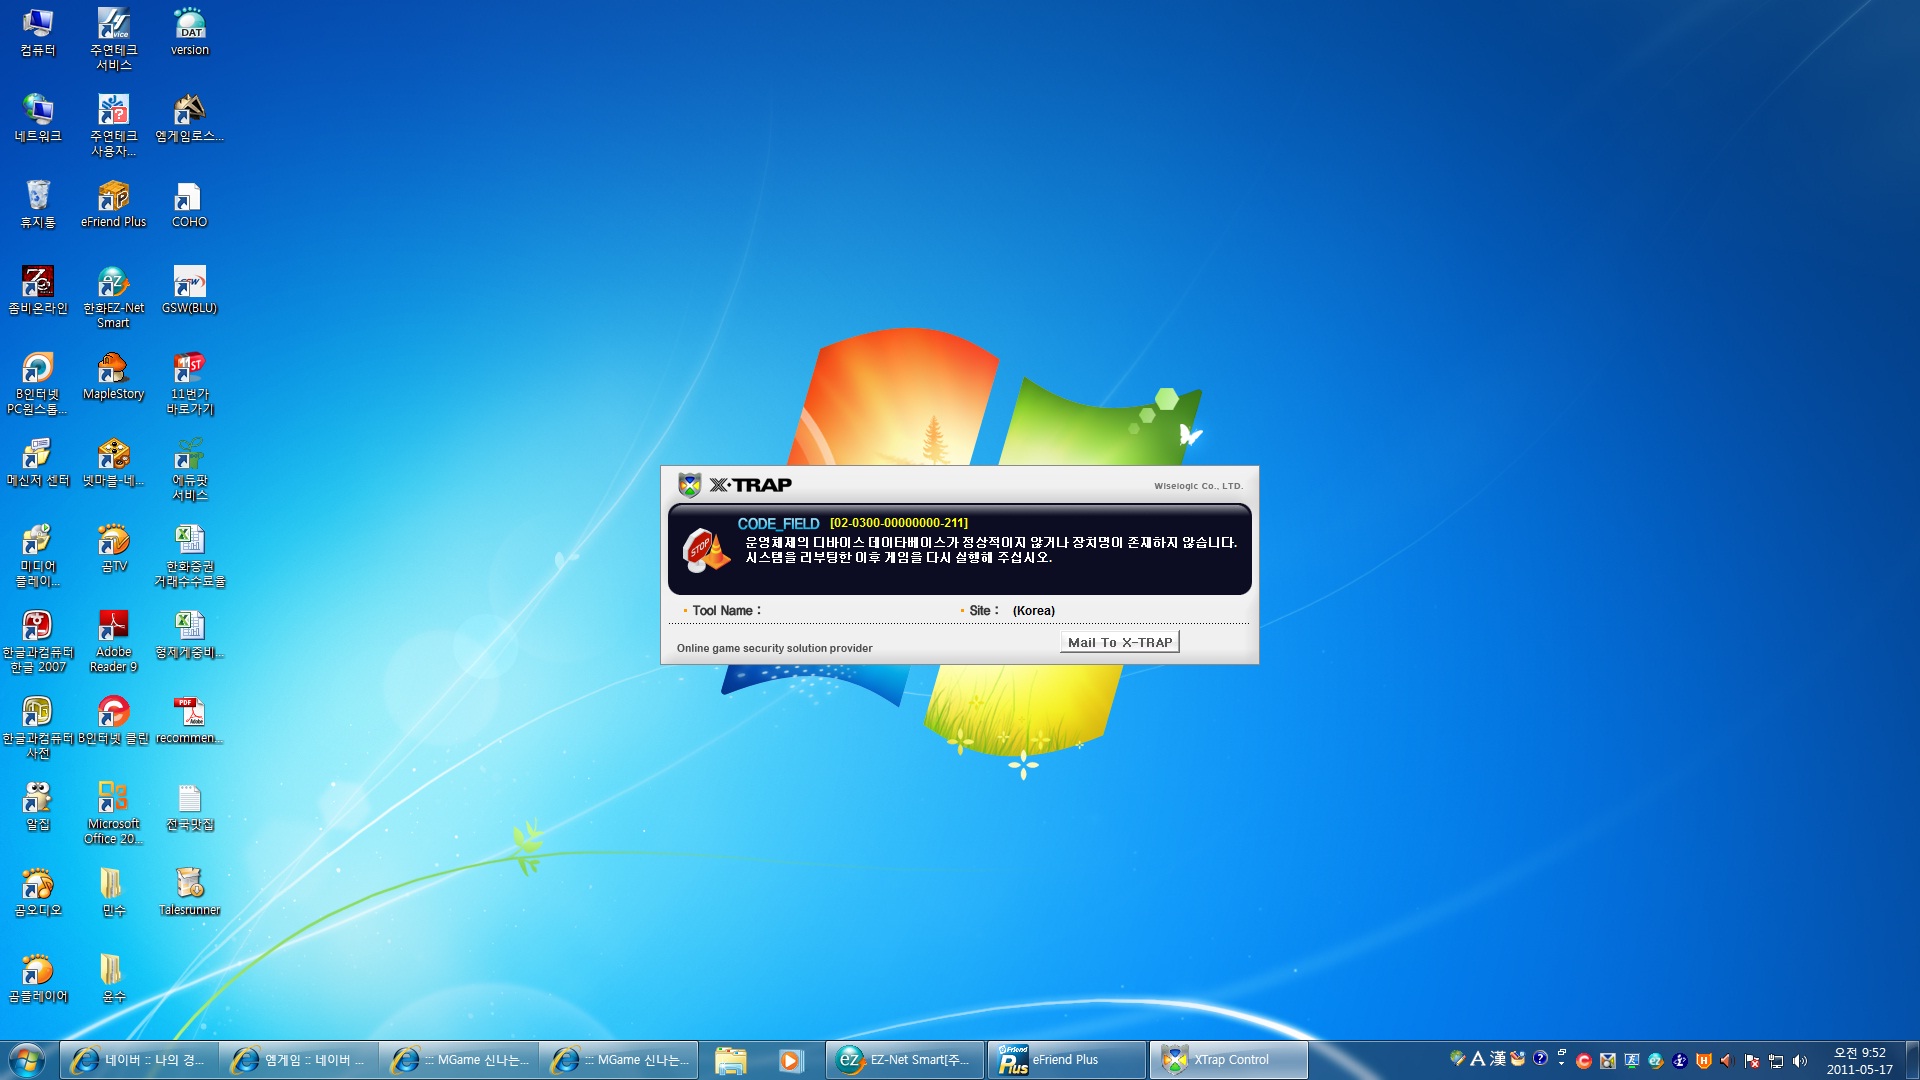Click the Mail To X-TRAP button
The width and height of the screenshot is (1920, 1080).
[1119, 642]
